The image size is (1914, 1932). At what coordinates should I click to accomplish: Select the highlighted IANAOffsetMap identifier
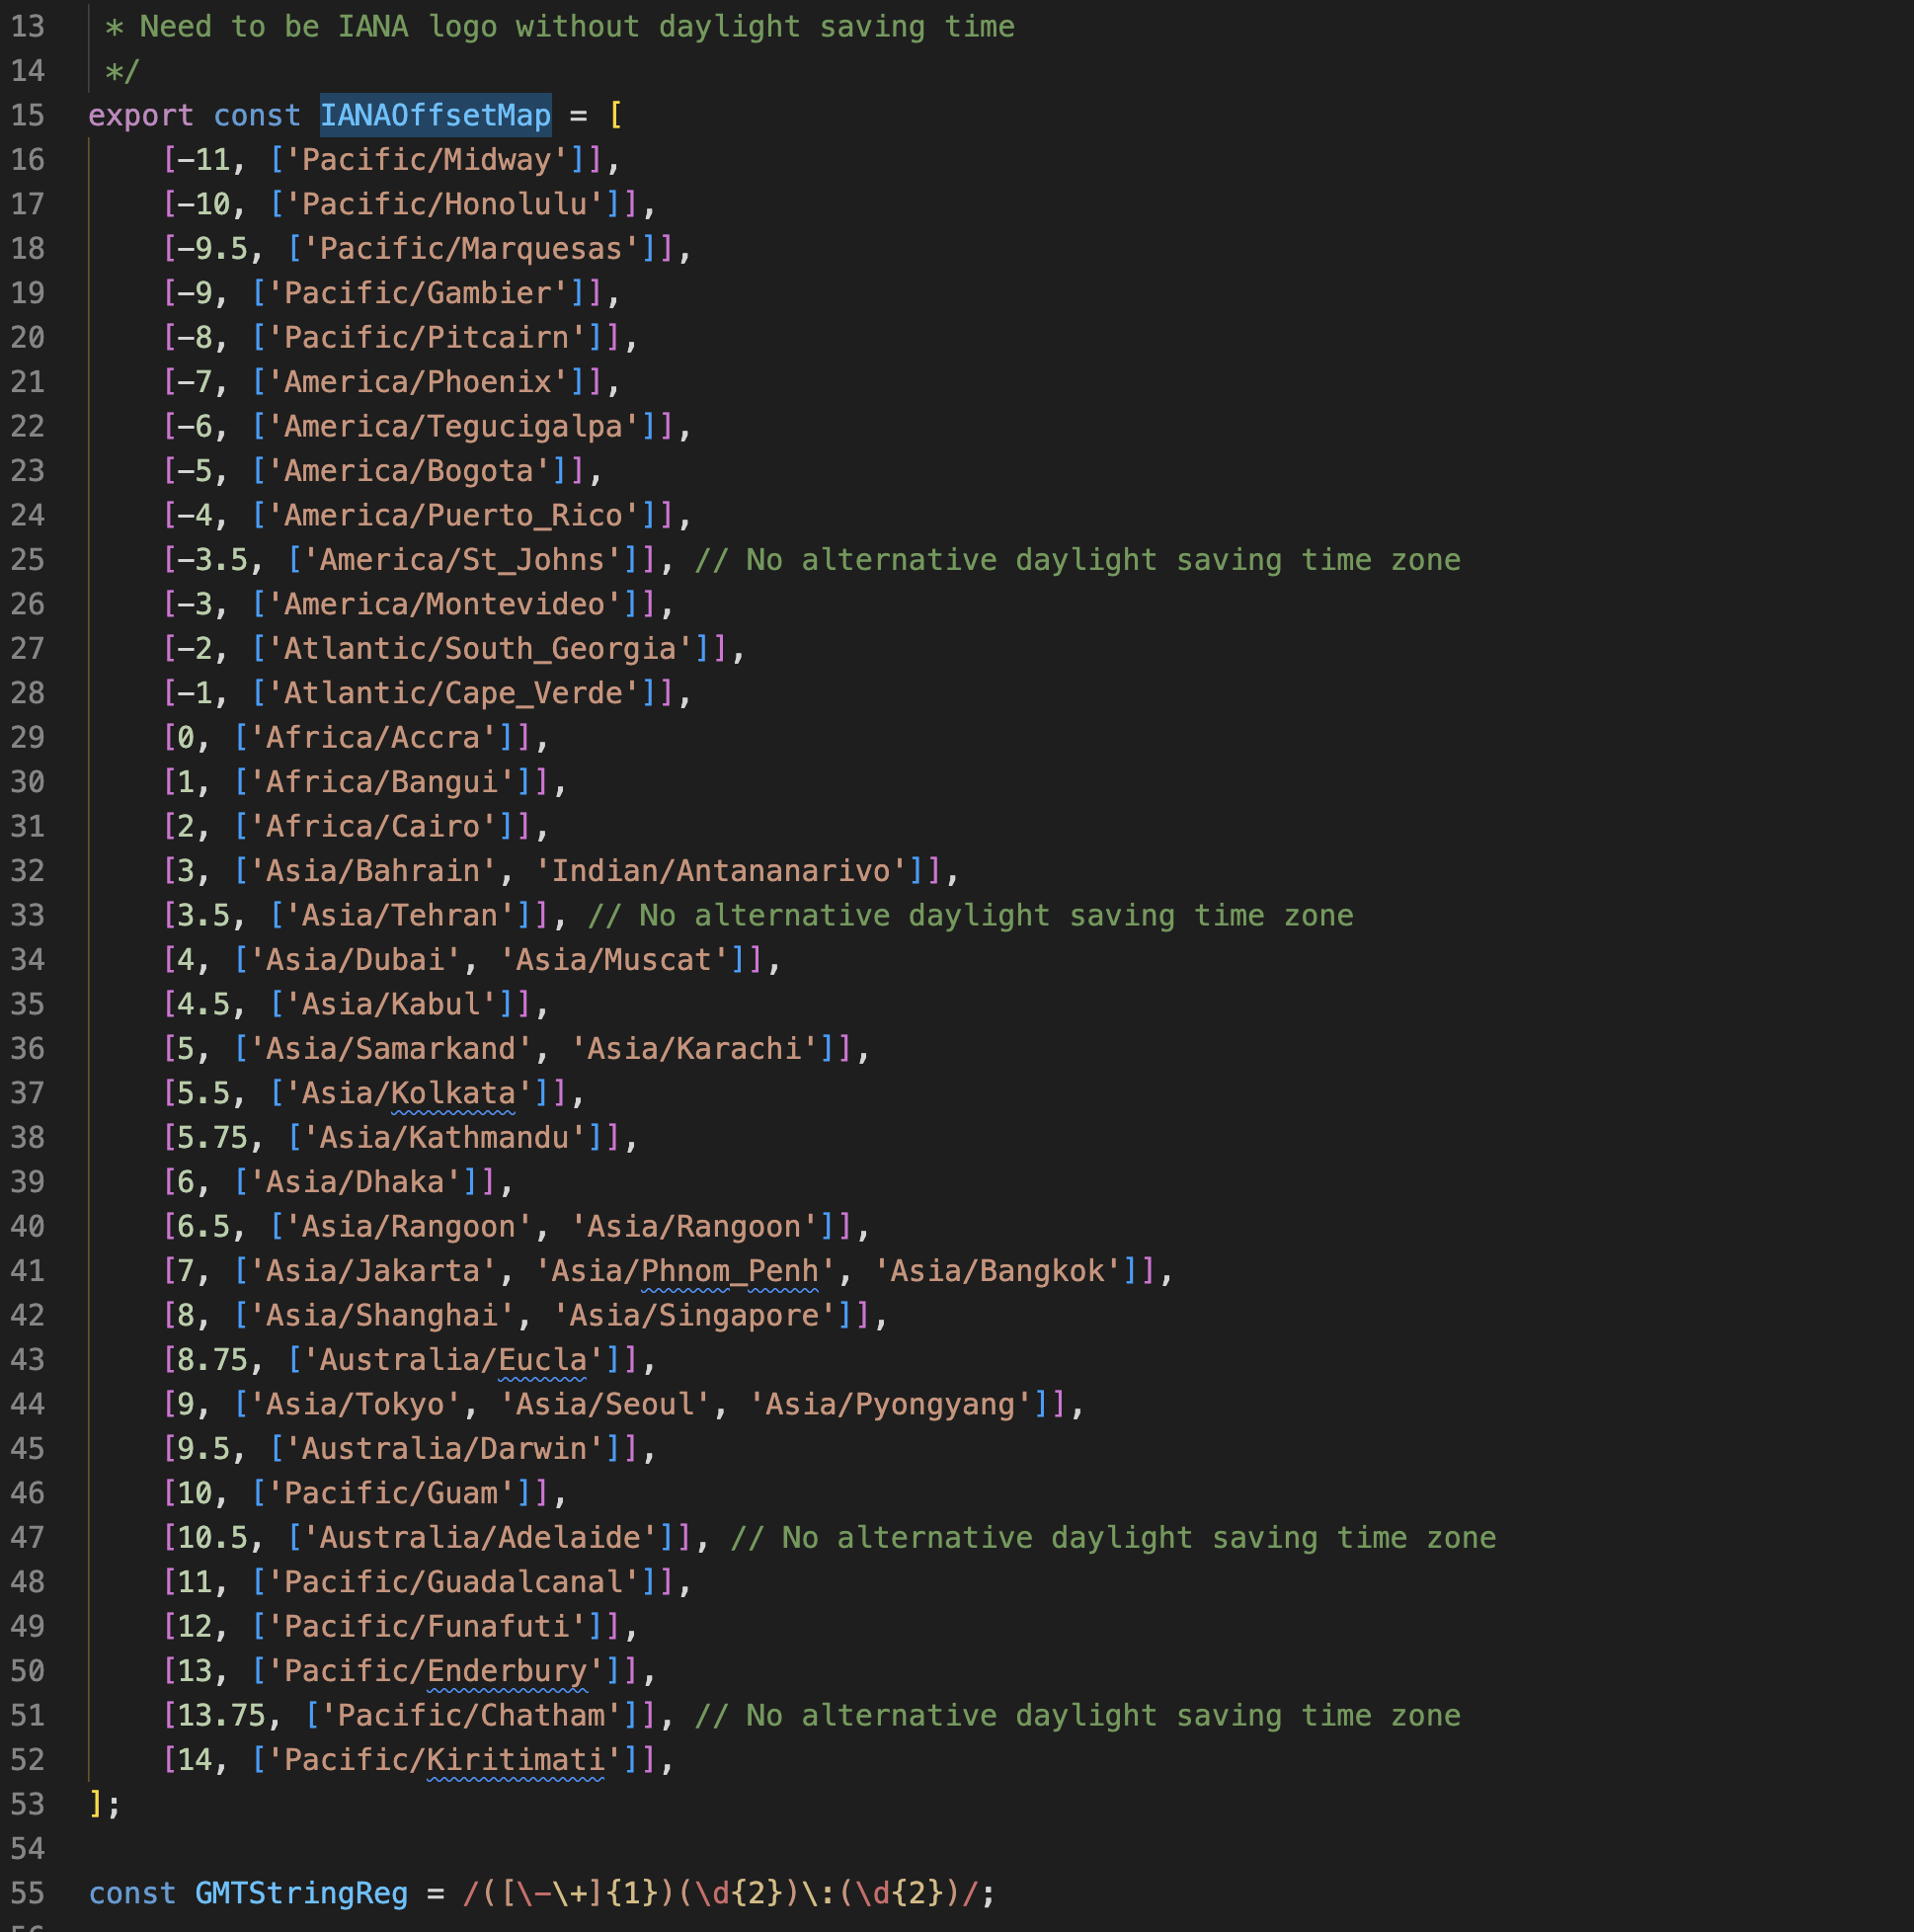pyautogui.click(x=435, y=115)
